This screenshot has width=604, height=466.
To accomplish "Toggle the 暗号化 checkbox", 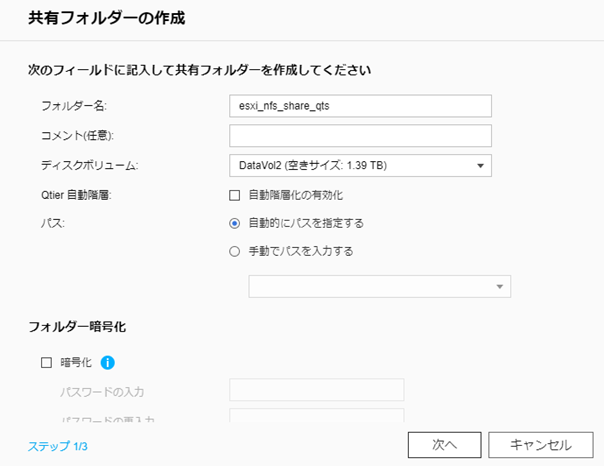I will [x=46, y=363].
